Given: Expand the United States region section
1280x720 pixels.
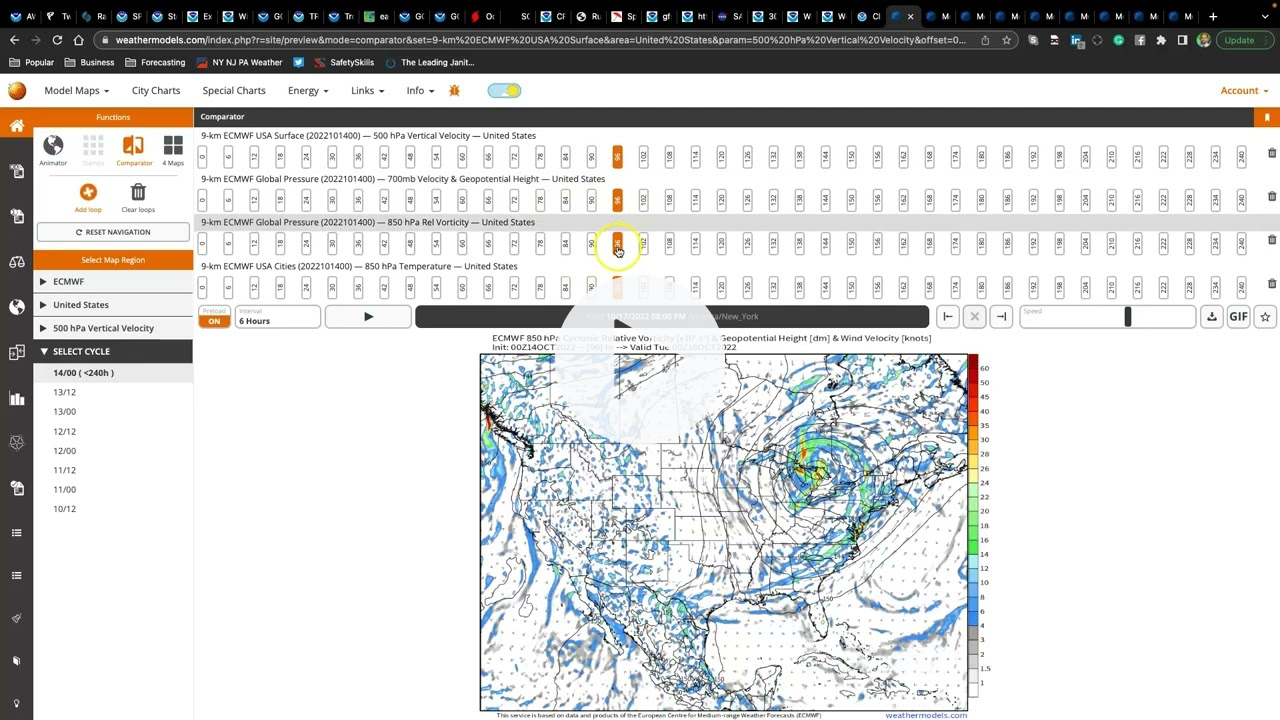Looking at the screenshot, I should (113, 304).
